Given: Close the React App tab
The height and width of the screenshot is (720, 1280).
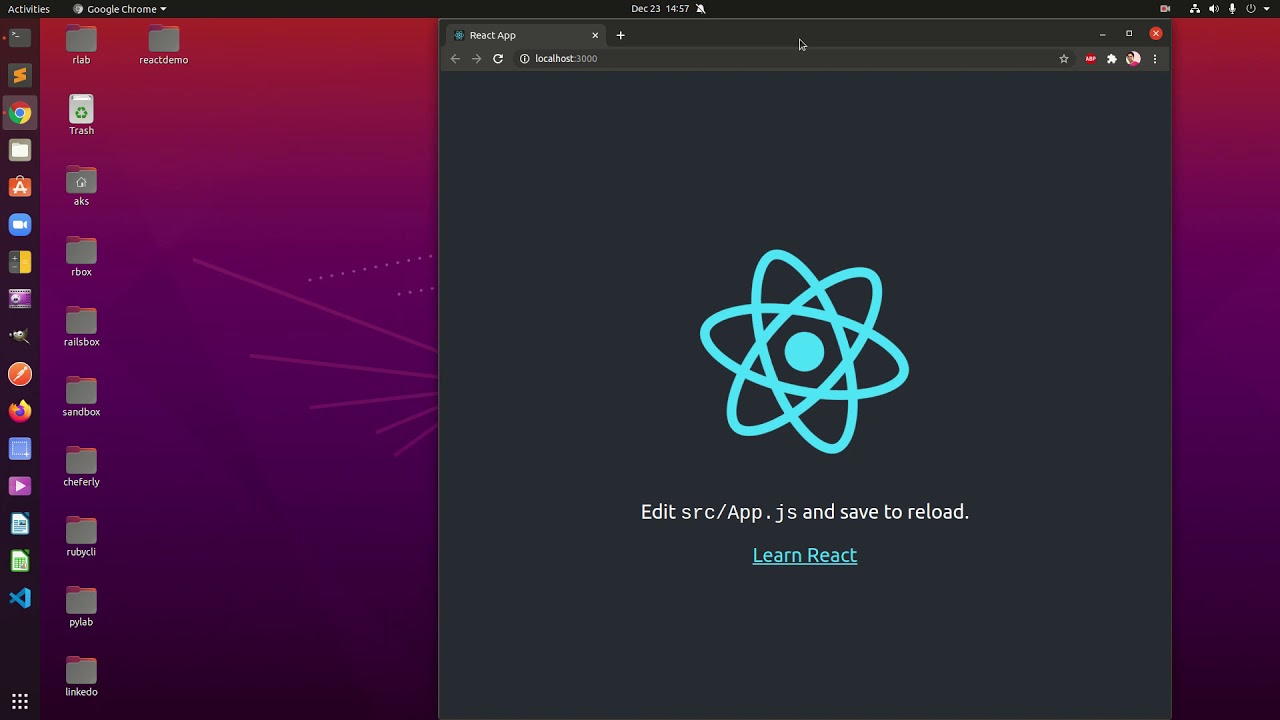Looking at the screenshot, I should (595, 35).
